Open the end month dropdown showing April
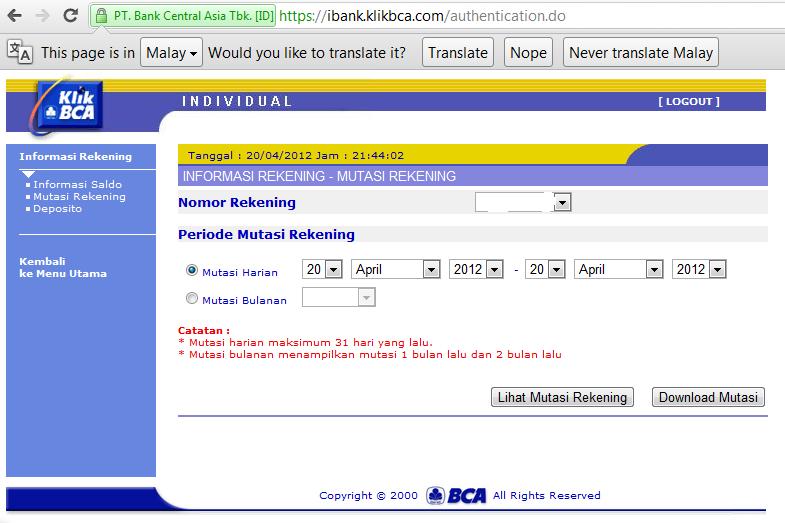This screenshot has height=523, width=785. (x=618, y=269)
